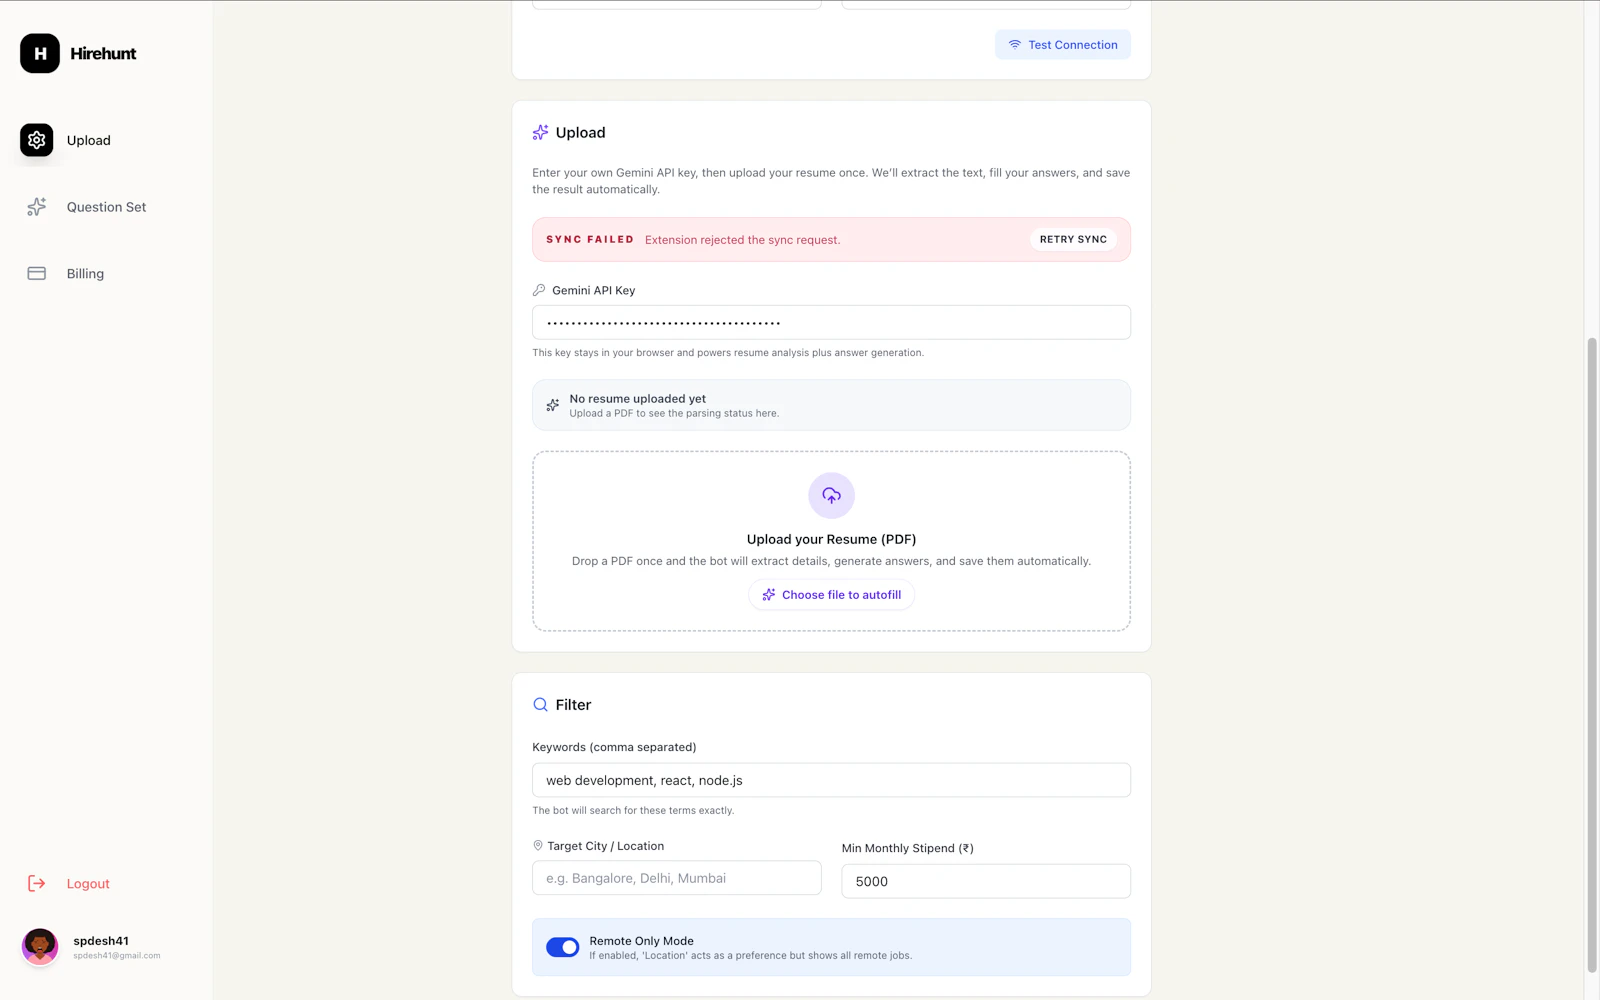Click the 'Keywords (comma separated)' label
The width and height of the screenshot is (1600, 1000).
click(614, 747)
